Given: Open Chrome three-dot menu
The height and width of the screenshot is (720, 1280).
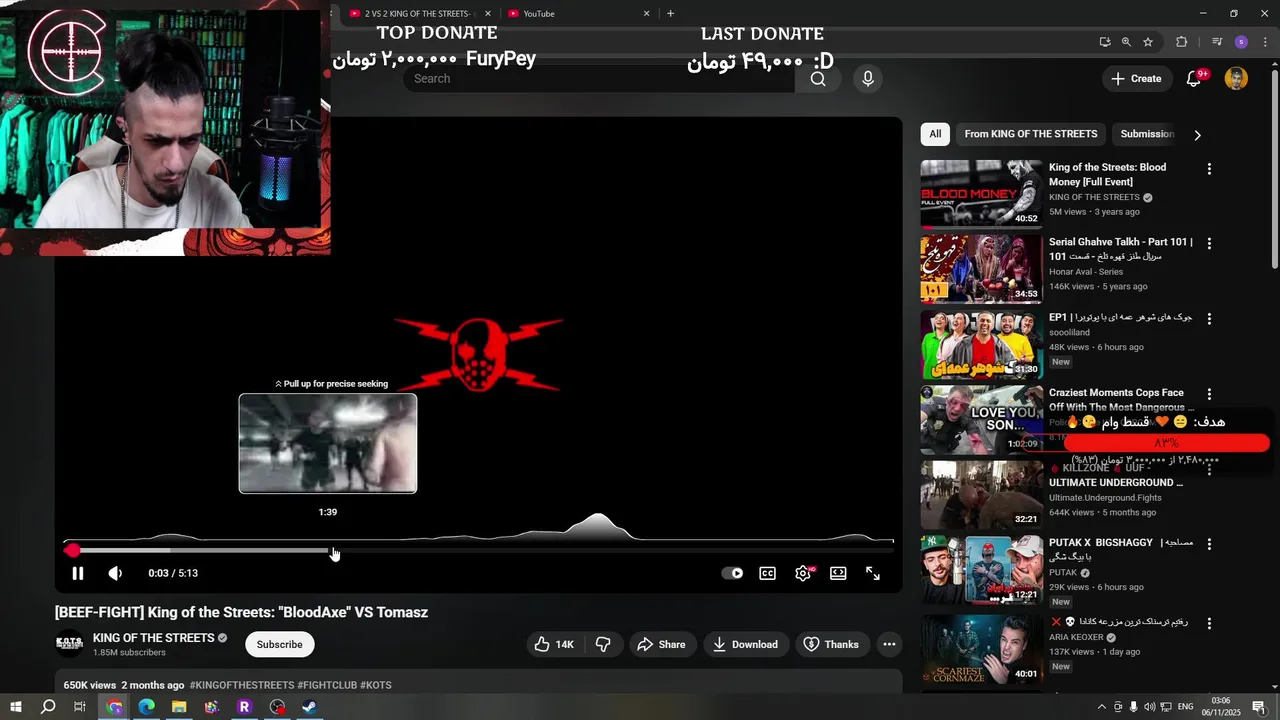Looking at the screenshot, I should (x=1263, y=42).
